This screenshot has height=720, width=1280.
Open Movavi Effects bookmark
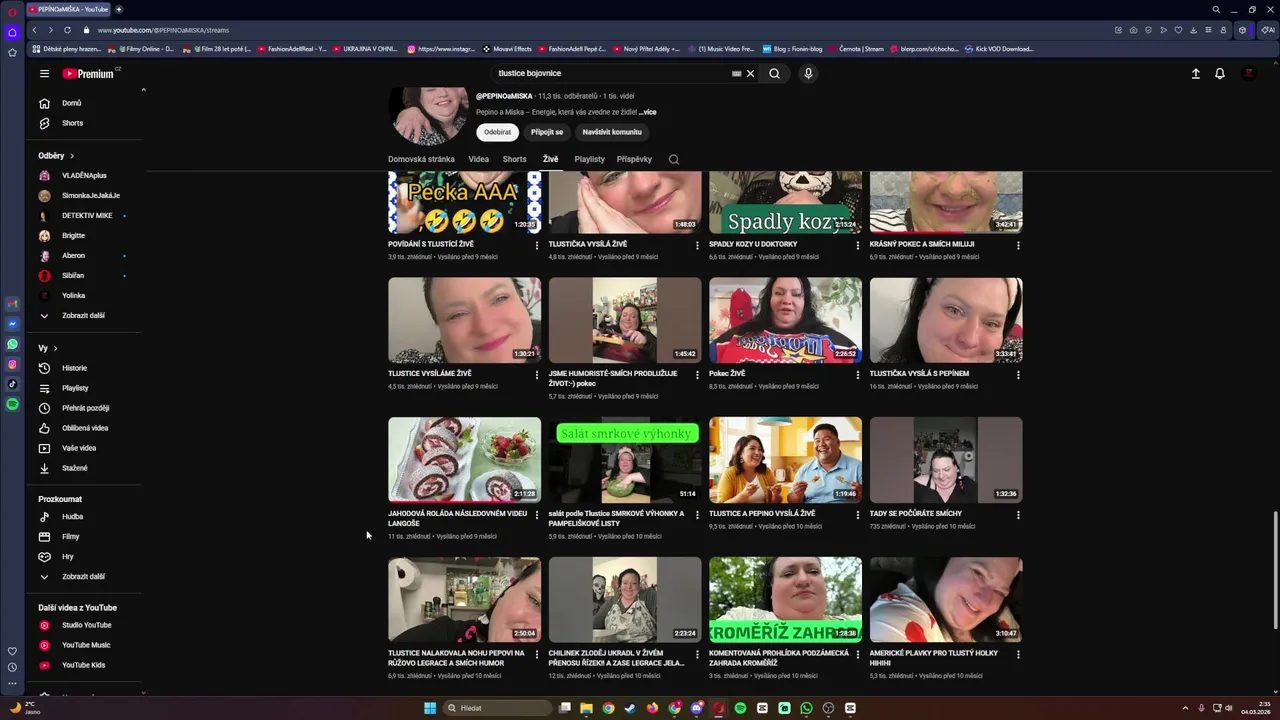507,48
